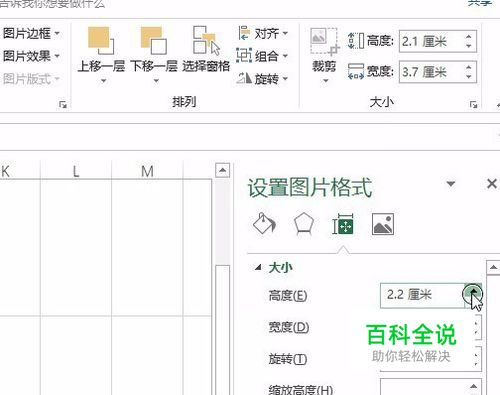The image size is (500, 395).
Task: Switch to Effects pentagon tab
Action: [x=304, y=224]
